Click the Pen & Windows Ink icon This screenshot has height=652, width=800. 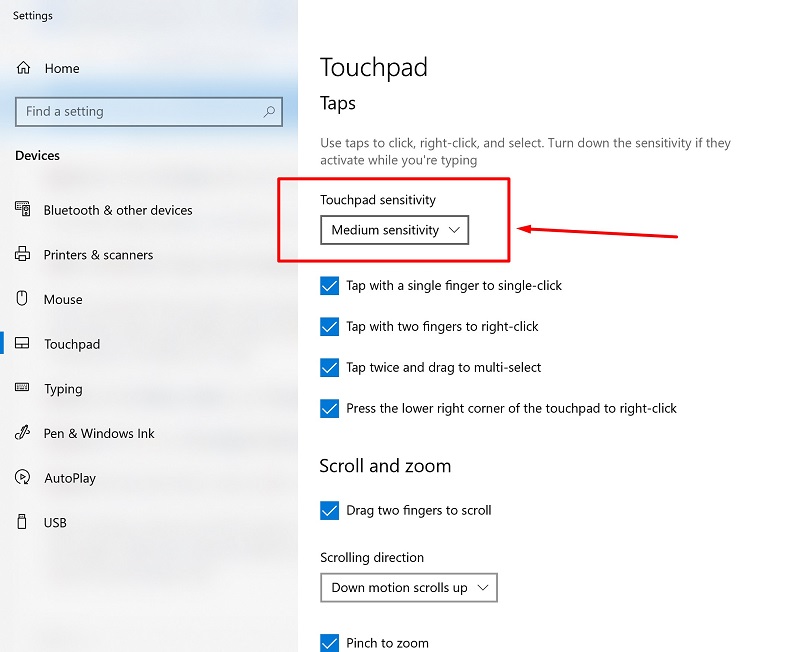(23, 433)
